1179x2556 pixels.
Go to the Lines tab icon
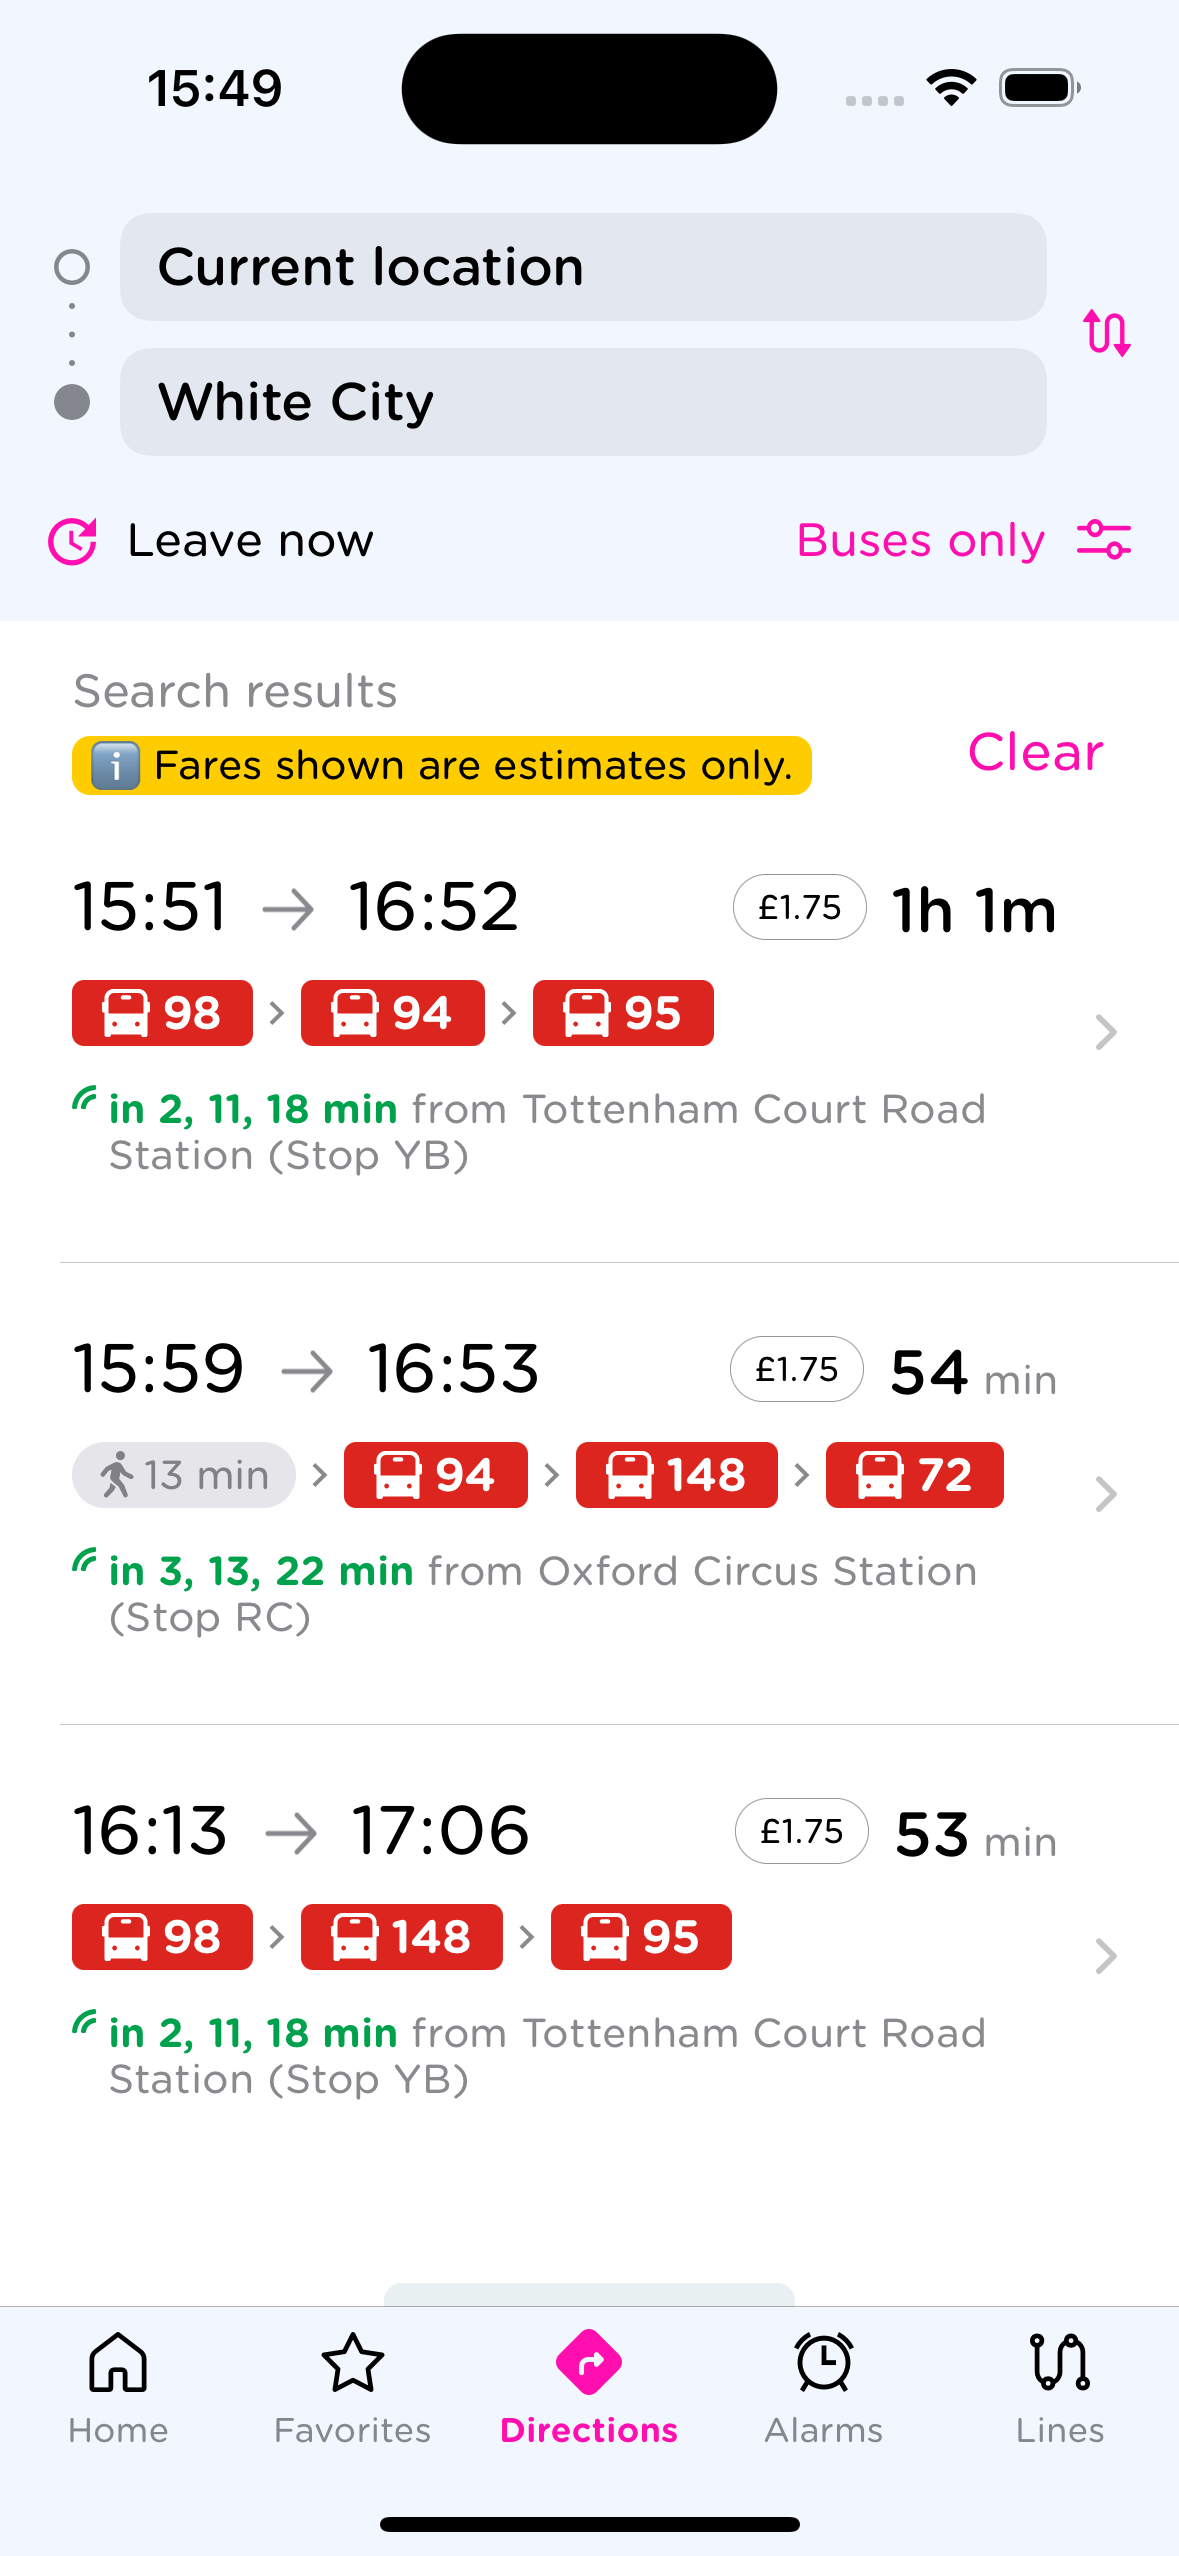[x=1060, y=2364]
